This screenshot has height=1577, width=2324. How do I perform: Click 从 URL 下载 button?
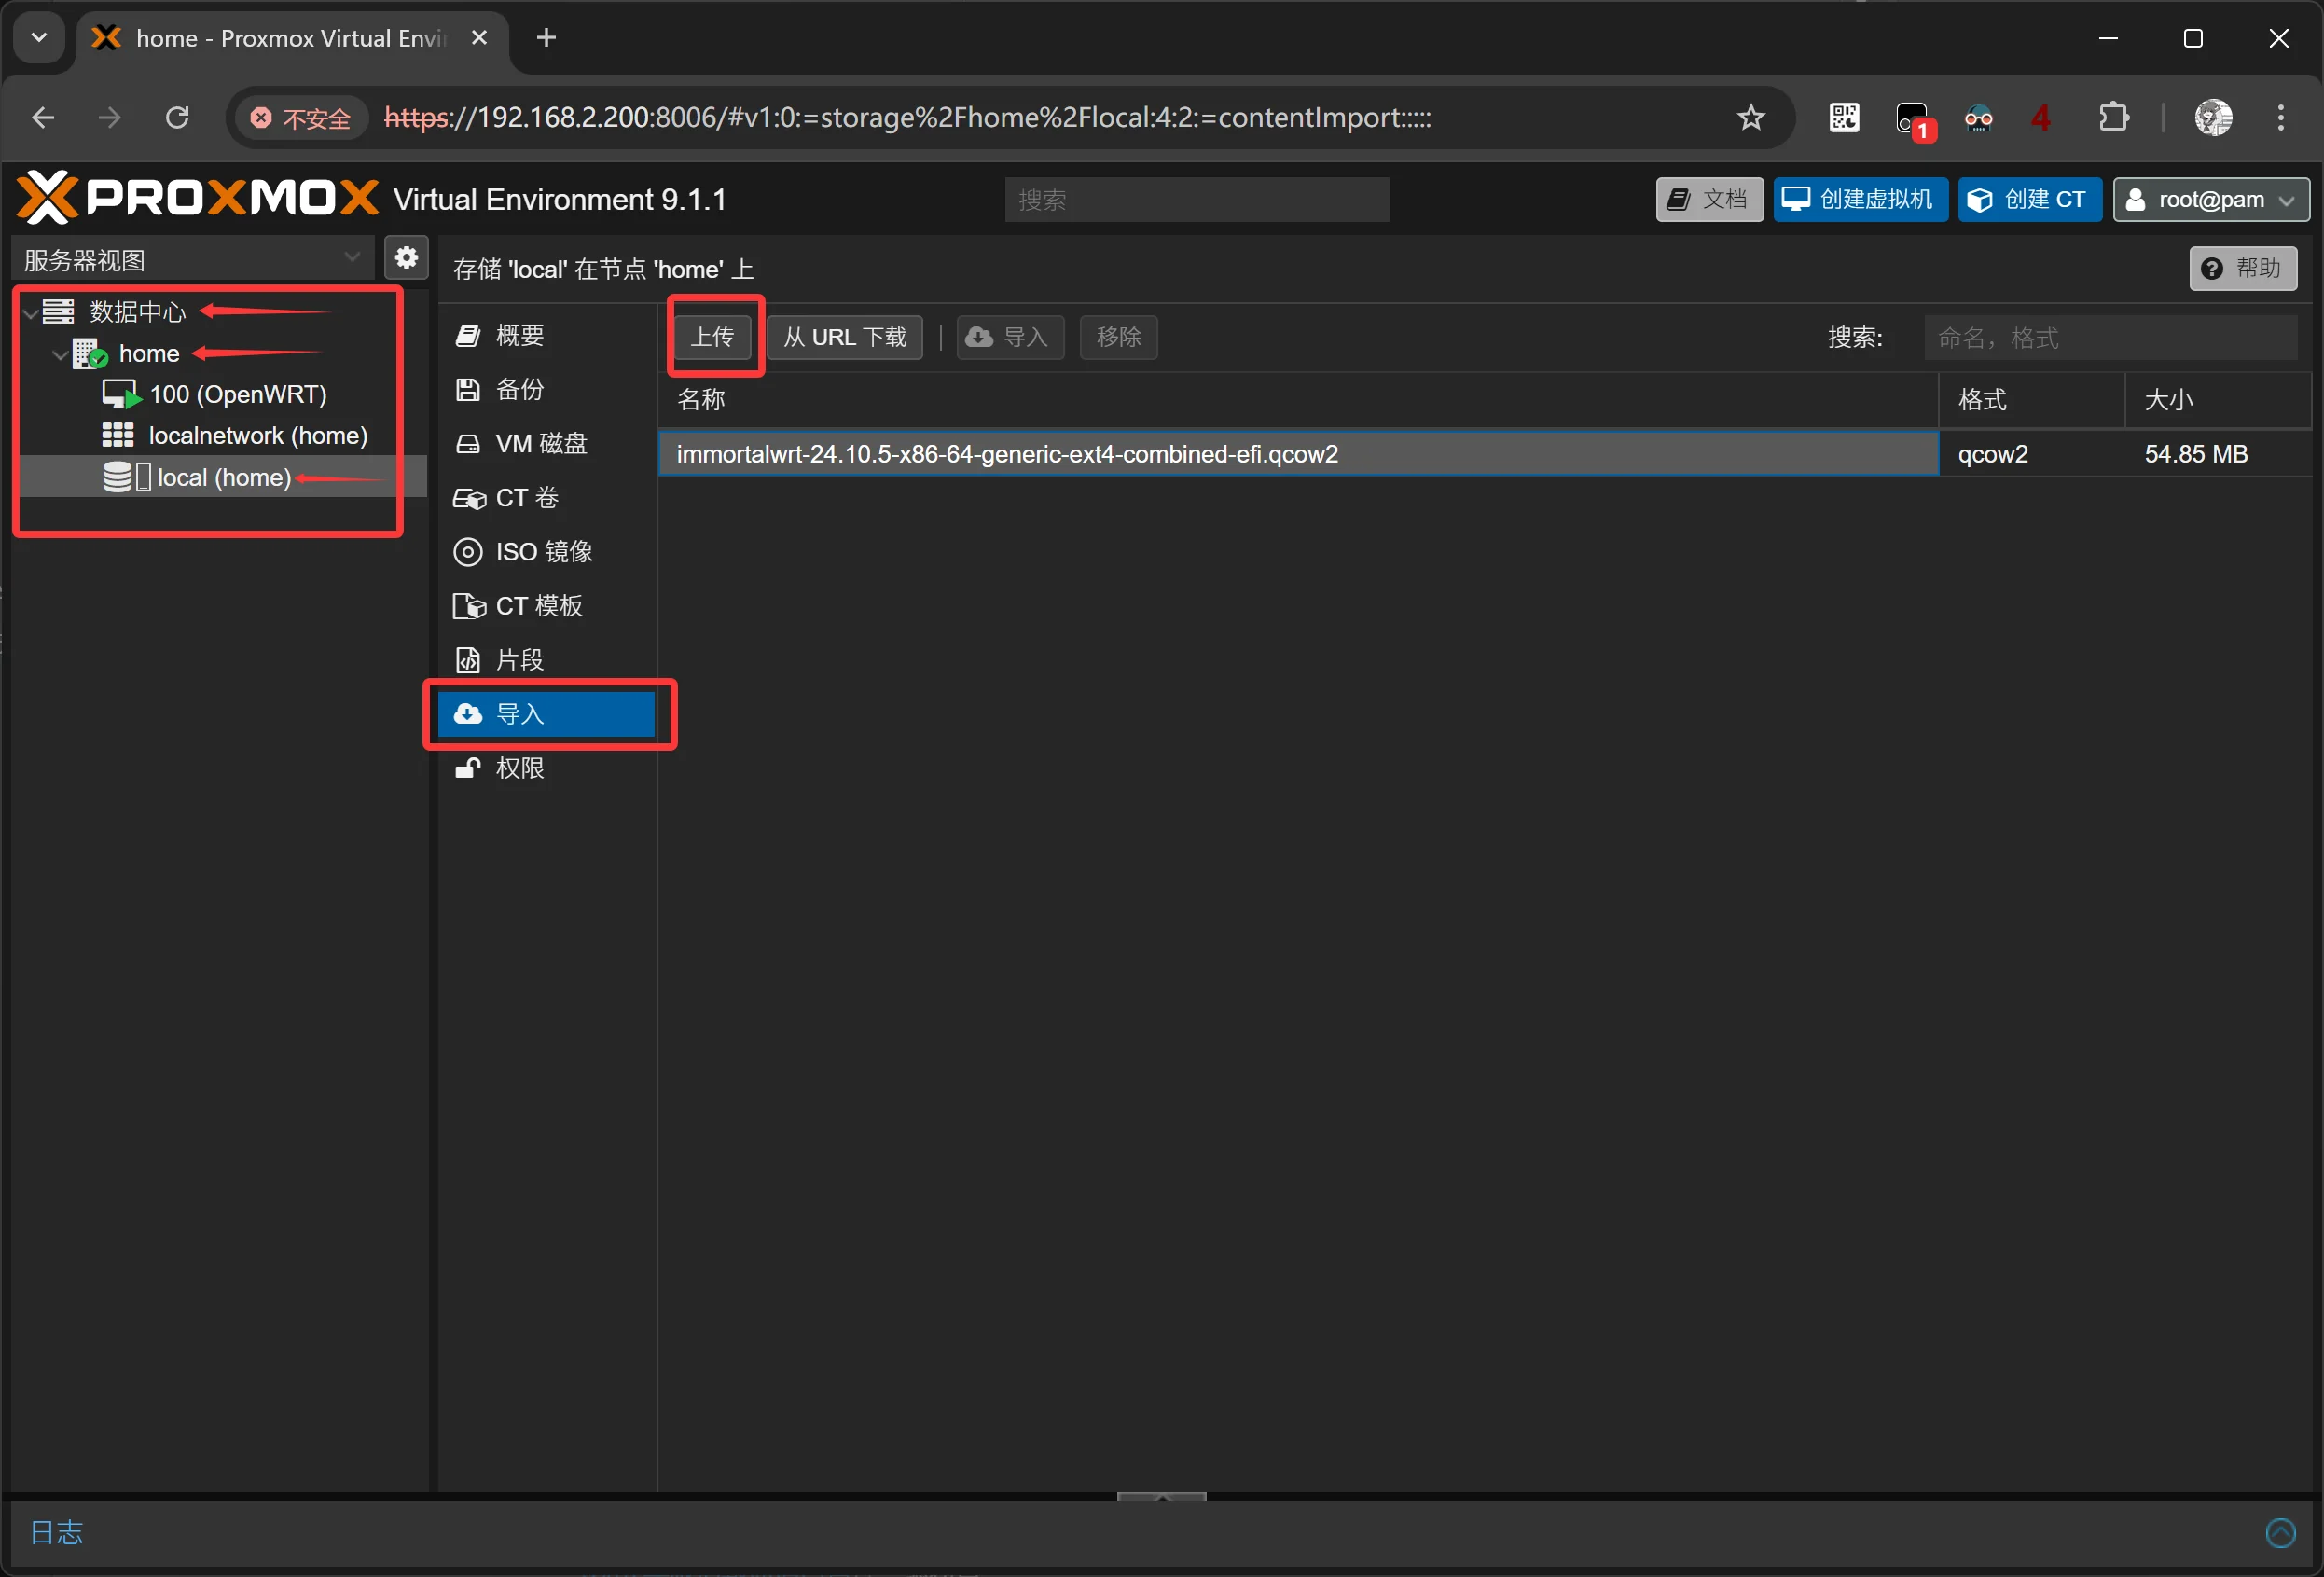tap(844, 337)
